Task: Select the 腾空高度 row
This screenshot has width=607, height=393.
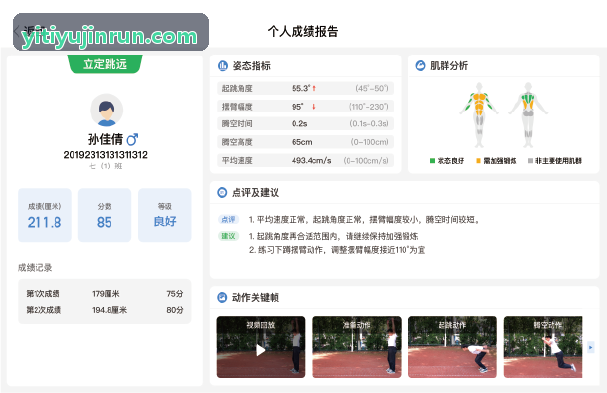Action: [x=305, y=142]
